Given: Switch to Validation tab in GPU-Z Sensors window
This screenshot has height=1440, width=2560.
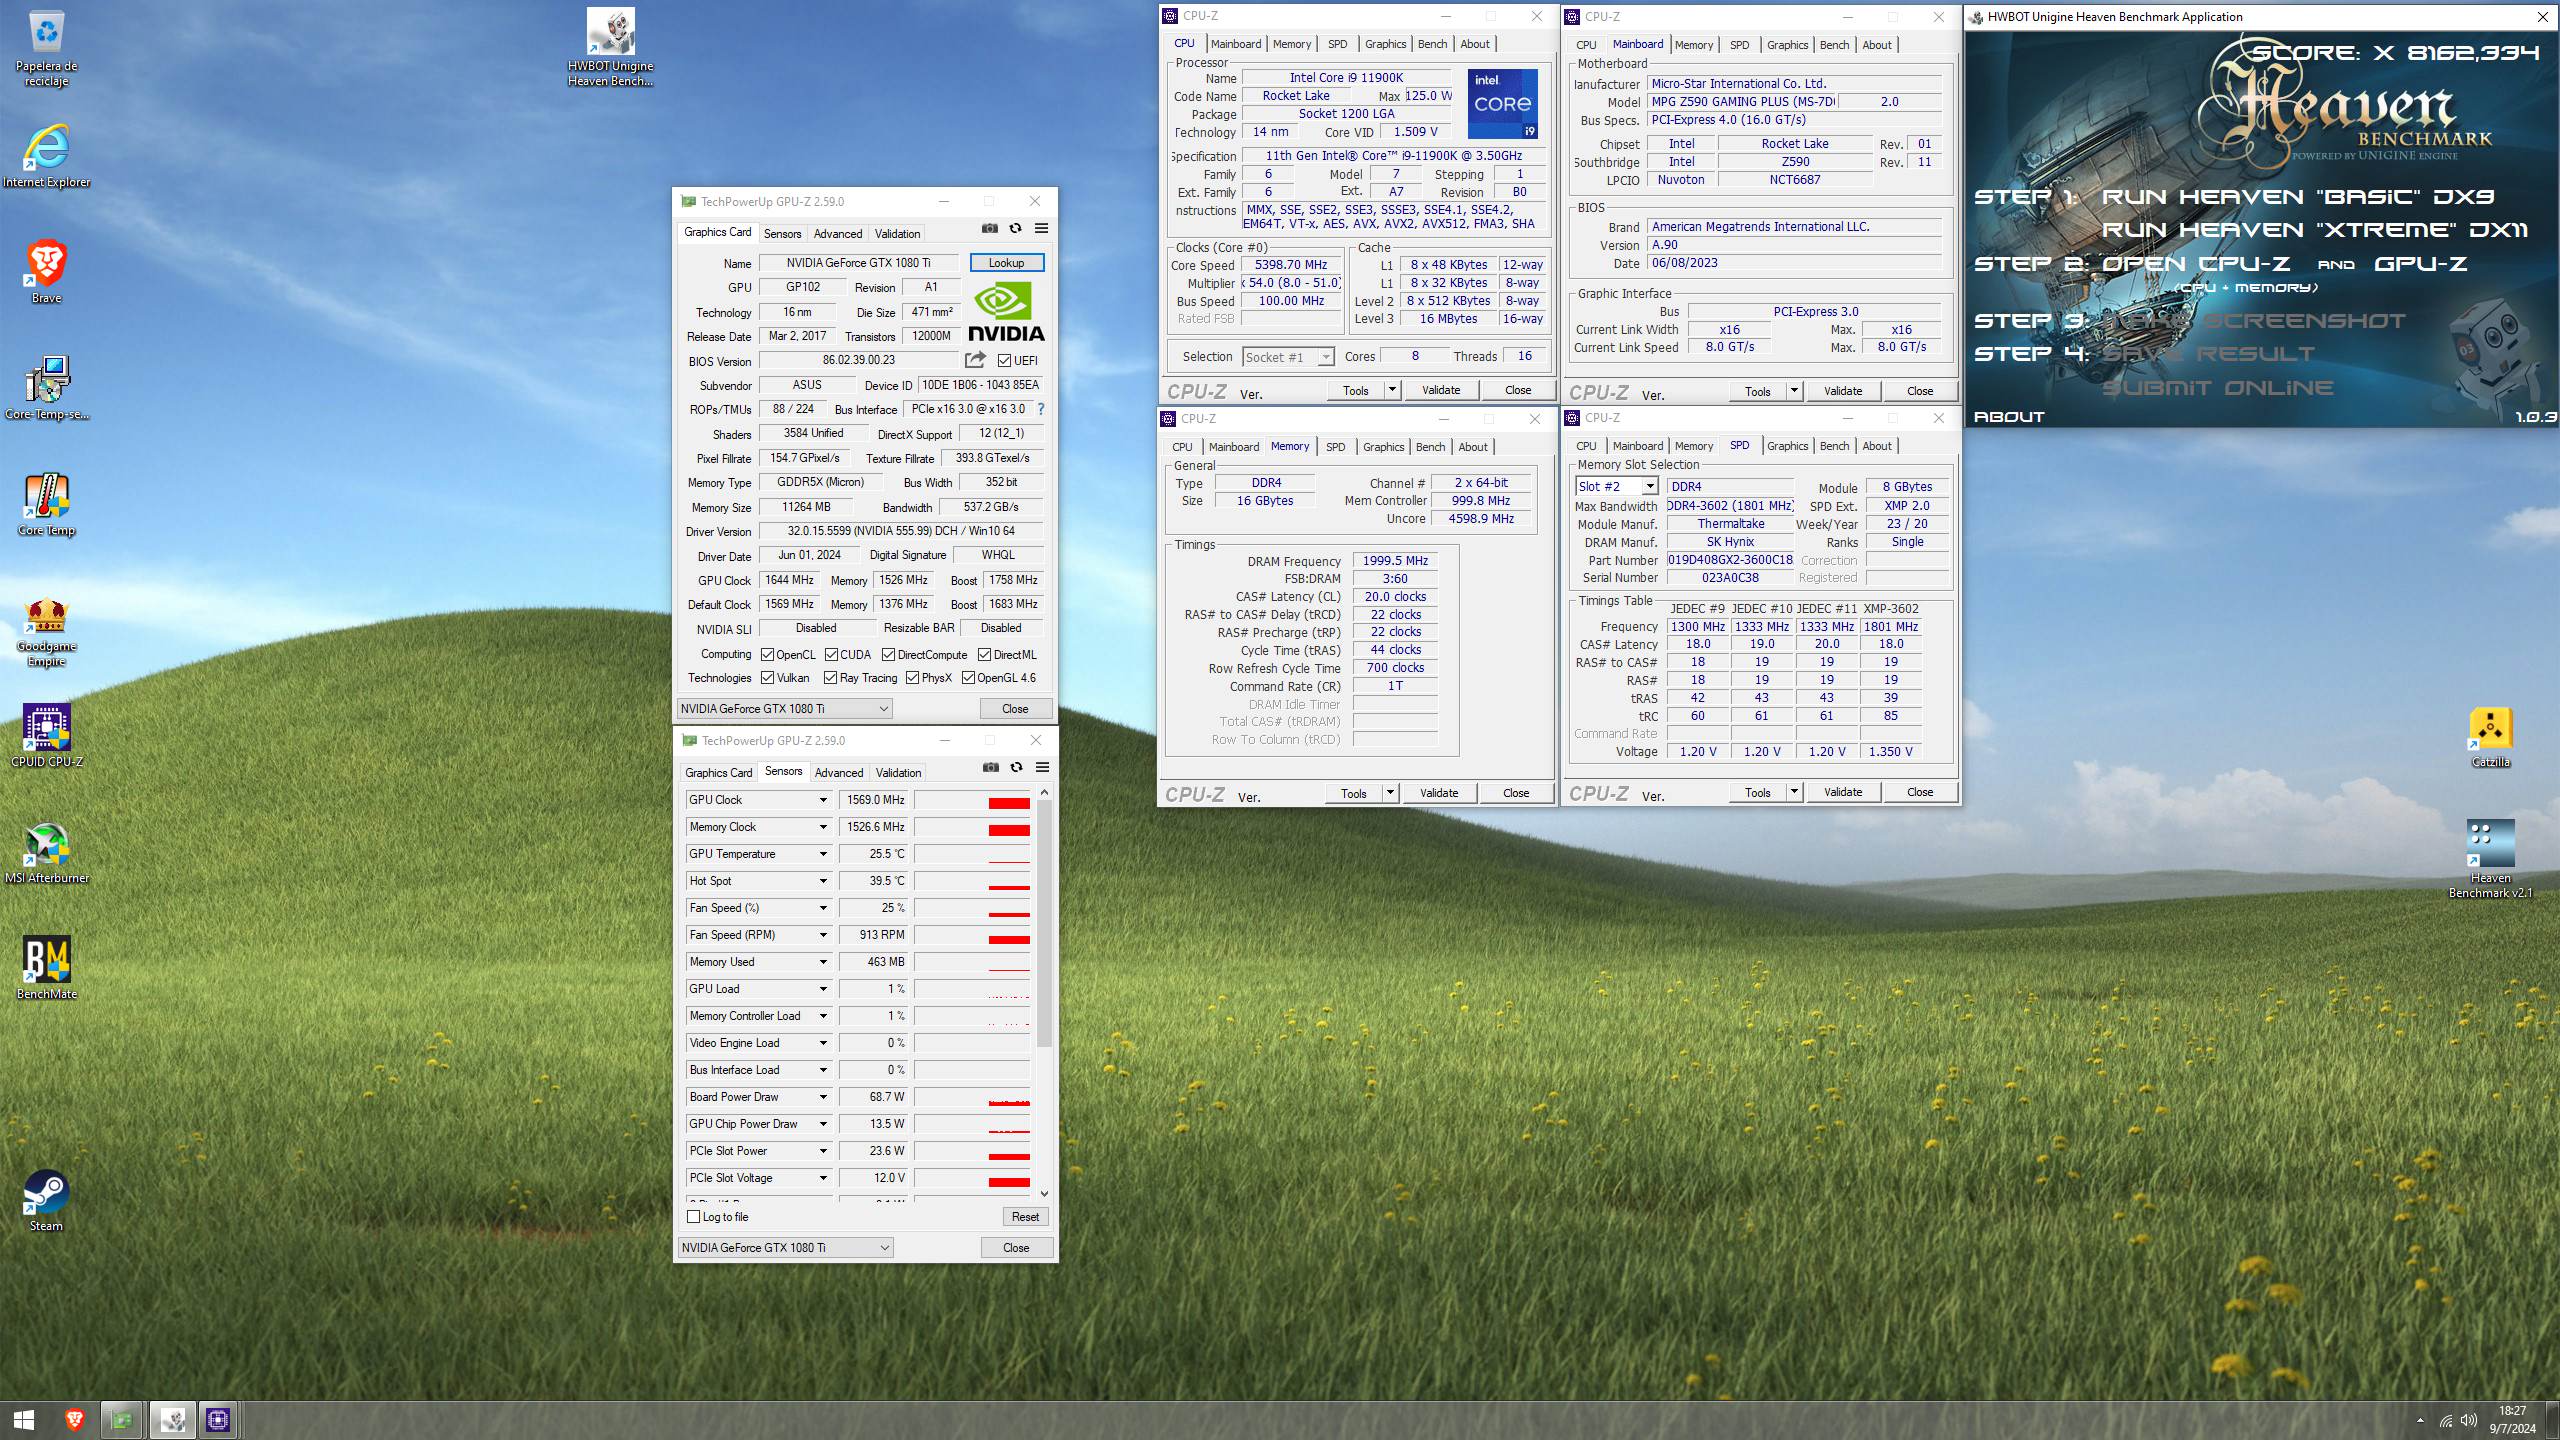Looking at the screenshot, I should point(898,773).
